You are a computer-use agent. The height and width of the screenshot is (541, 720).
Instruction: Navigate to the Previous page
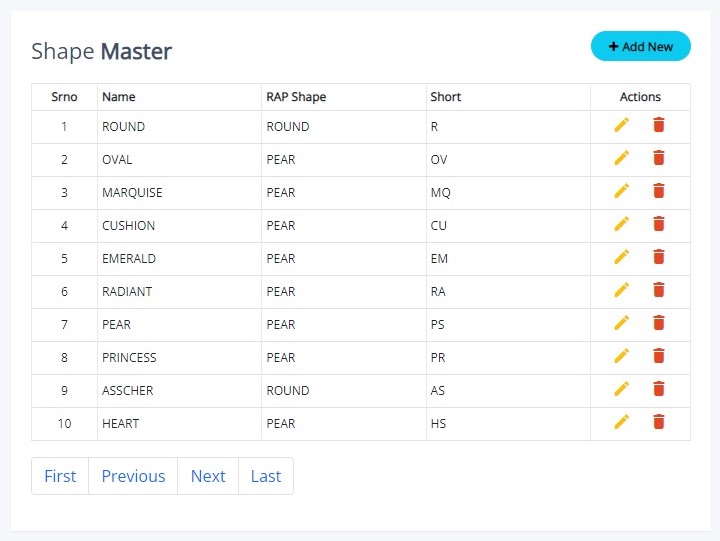[x=133, y=476]
